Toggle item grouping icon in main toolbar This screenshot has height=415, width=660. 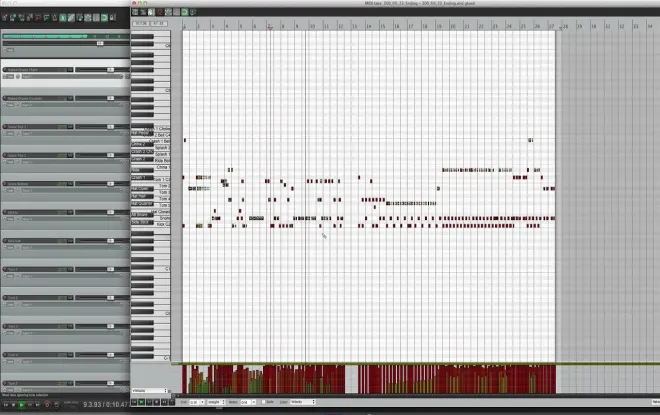(72, 18)
